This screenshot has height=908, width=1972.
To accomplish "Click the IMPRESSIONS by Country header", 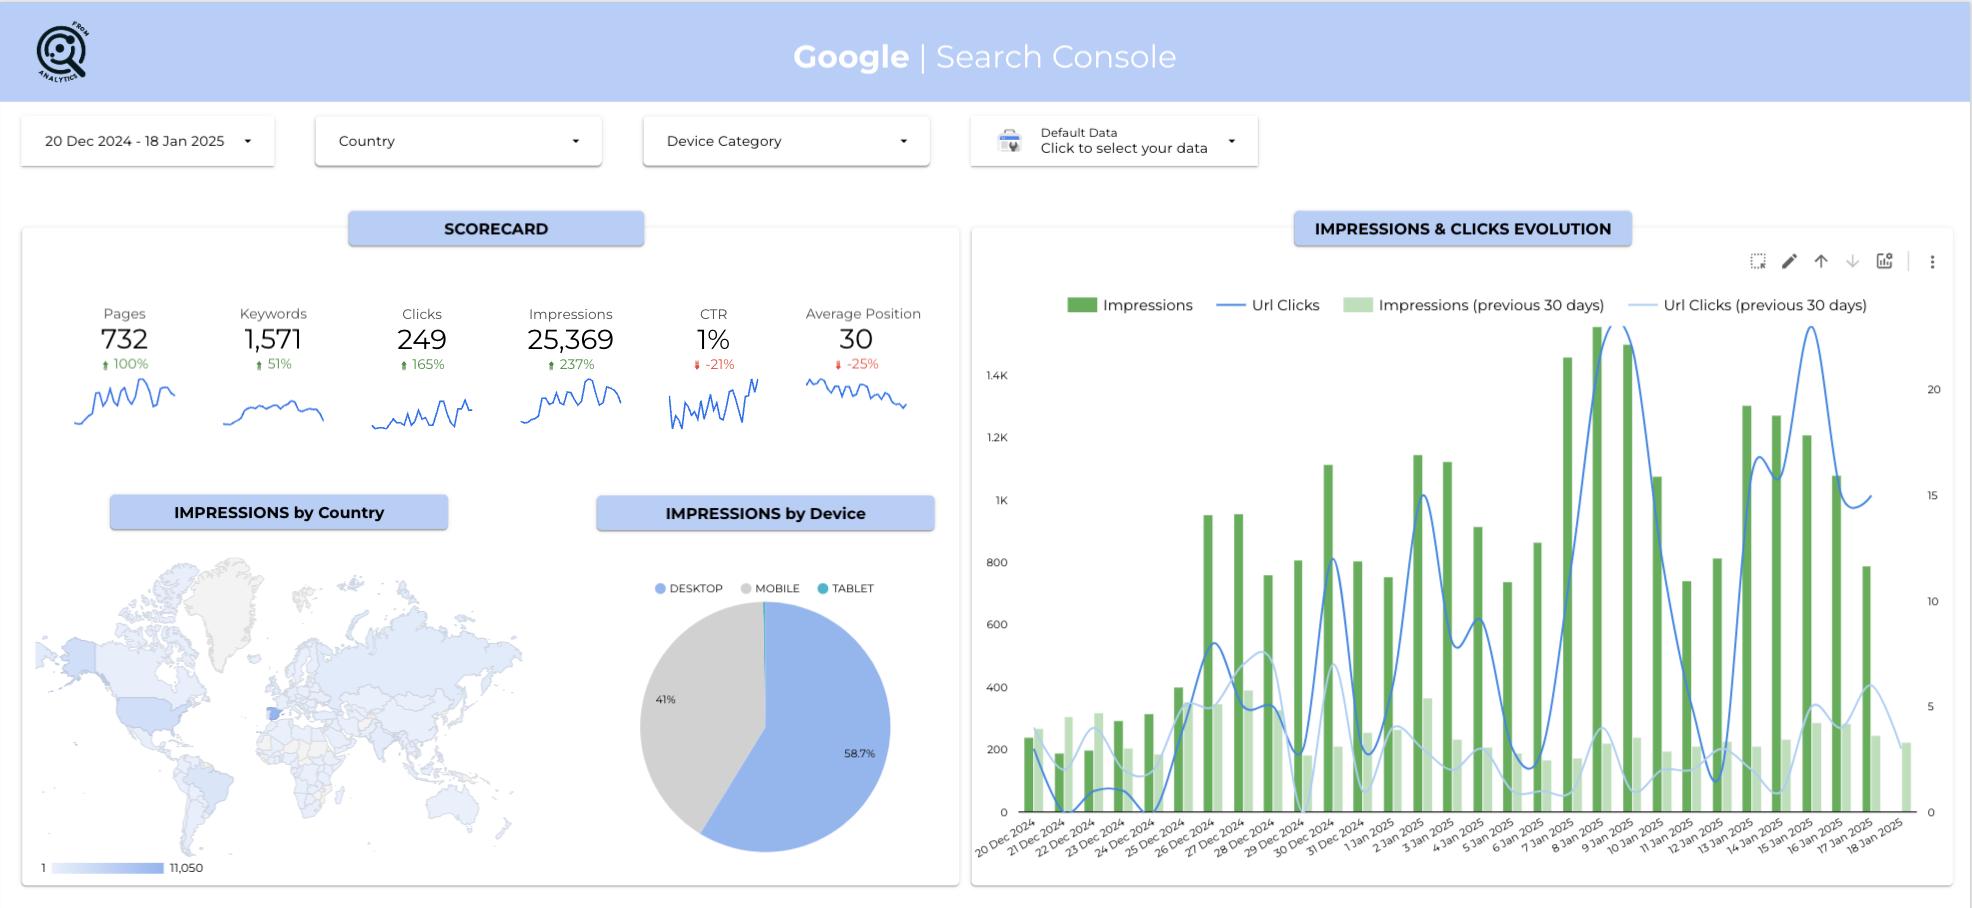I will click(x=279, y=512).
